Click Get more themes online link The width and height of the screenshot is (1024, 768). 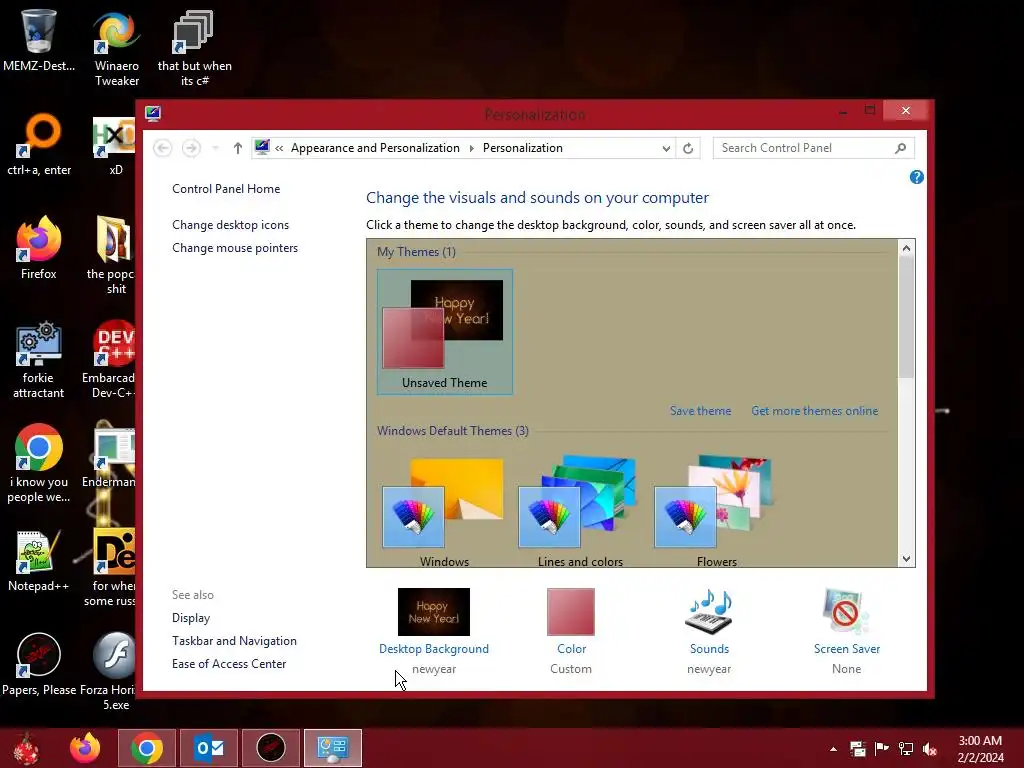pos(814,411)
